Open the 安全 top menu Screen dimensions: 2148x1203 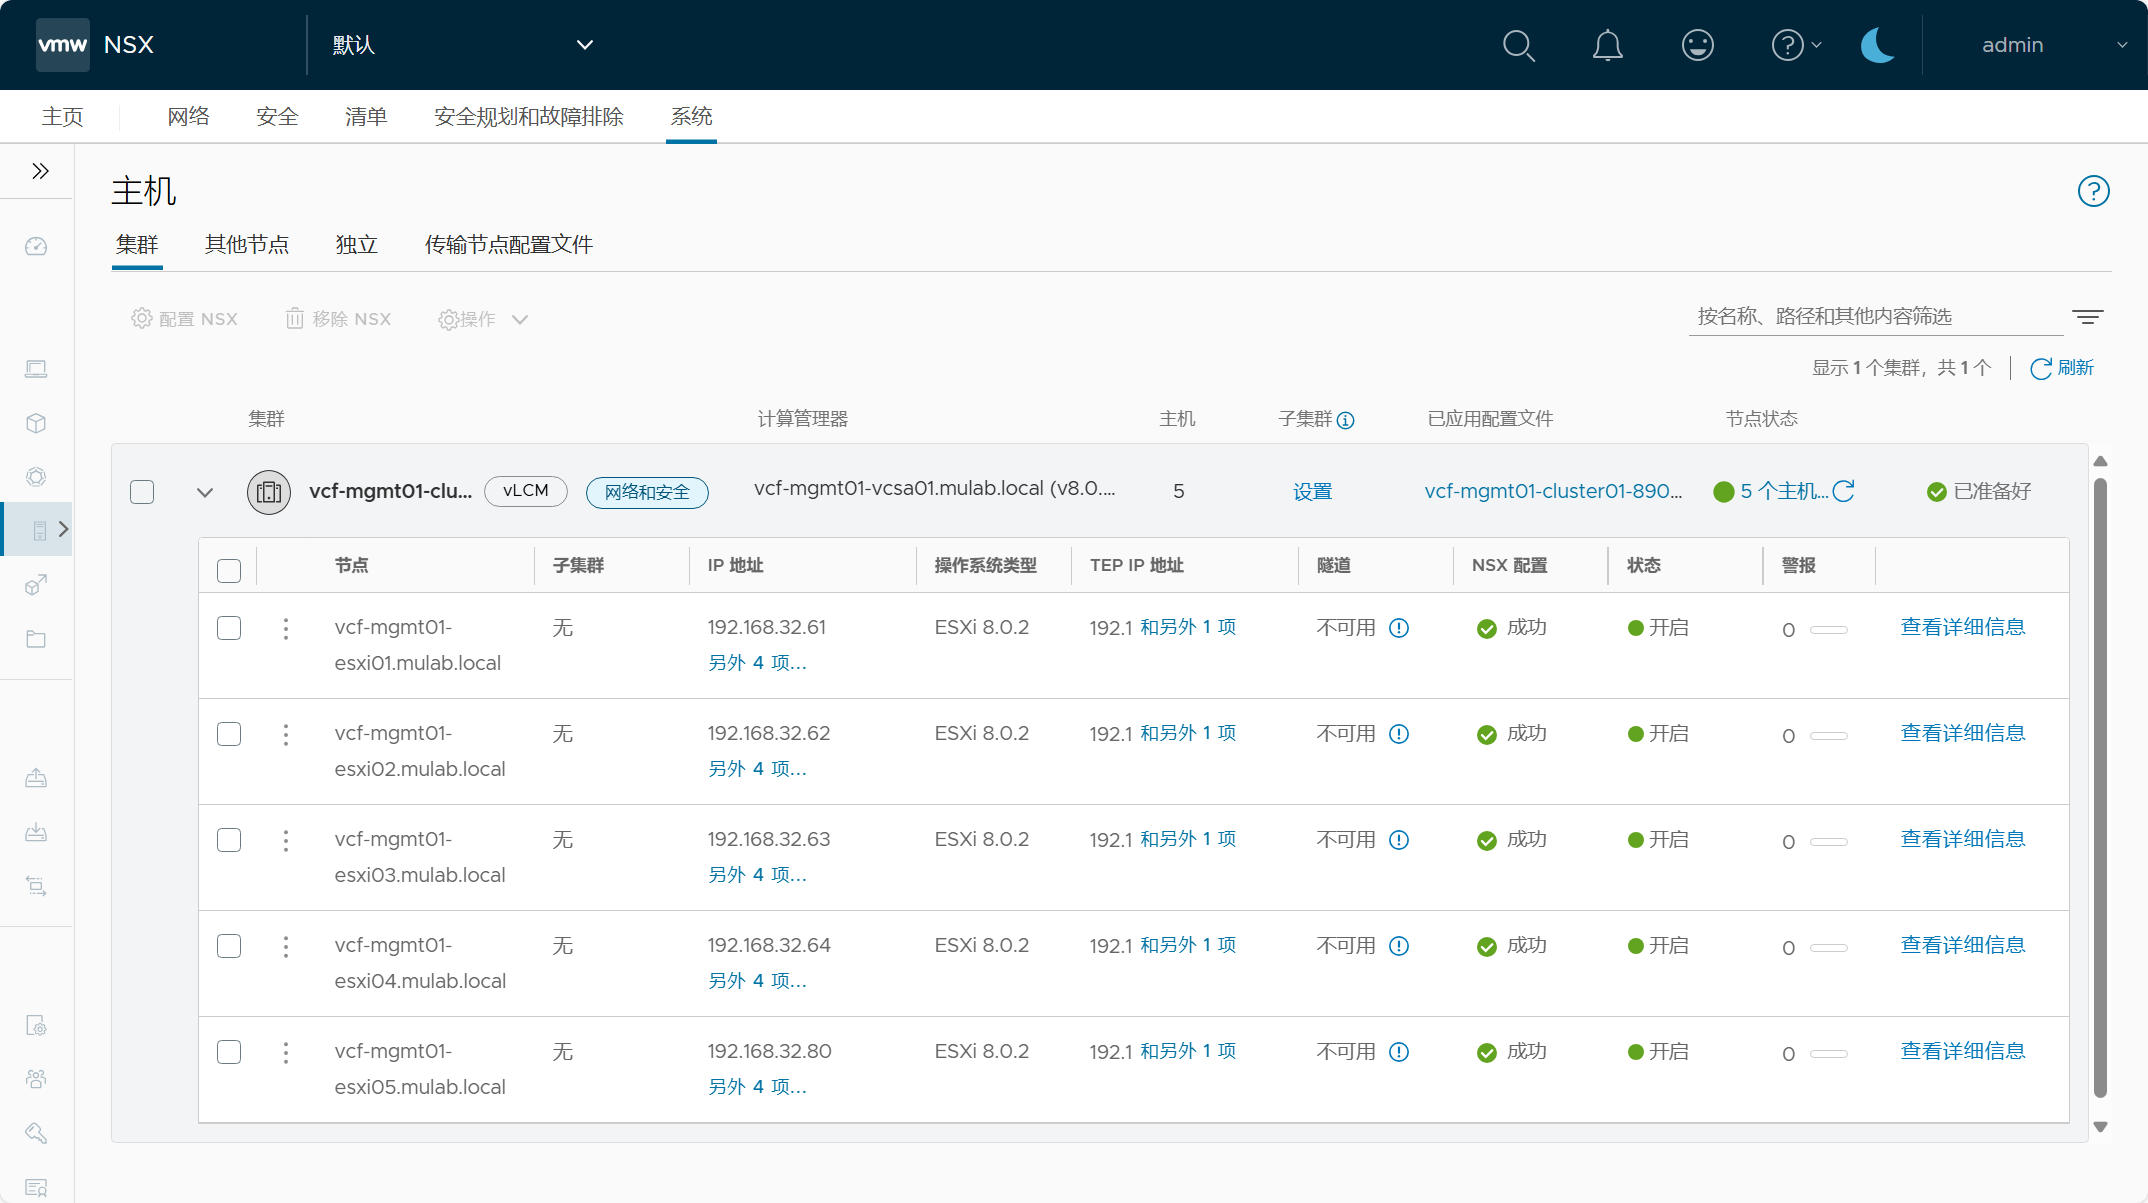(277, 117)
